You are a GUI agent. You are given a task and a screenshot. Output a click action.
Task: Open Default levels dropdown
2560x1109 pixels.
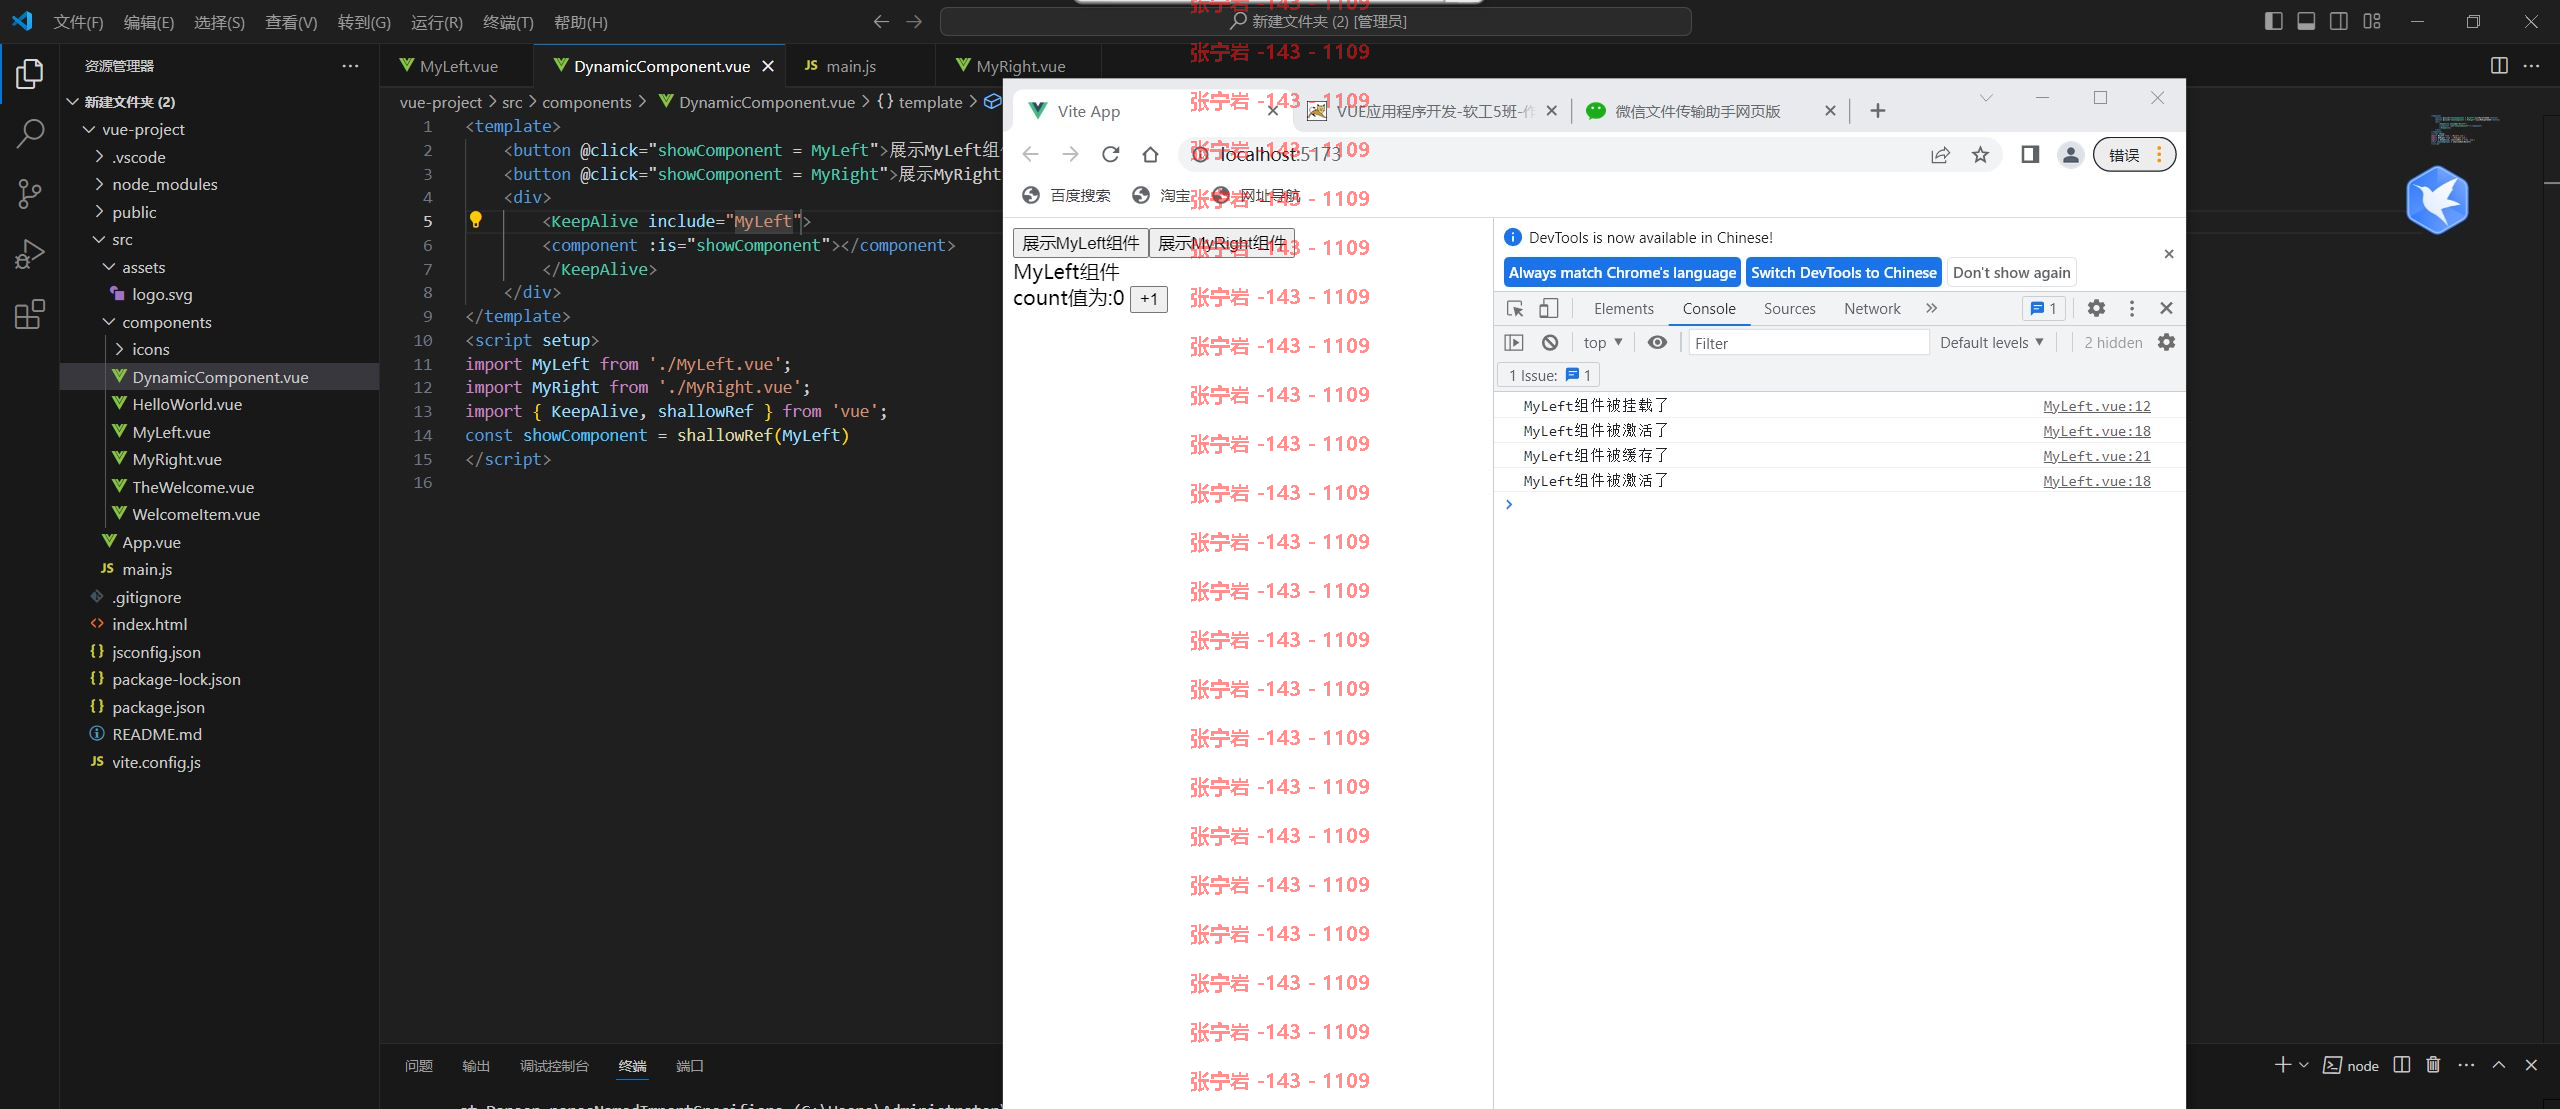pos(1992,342)
